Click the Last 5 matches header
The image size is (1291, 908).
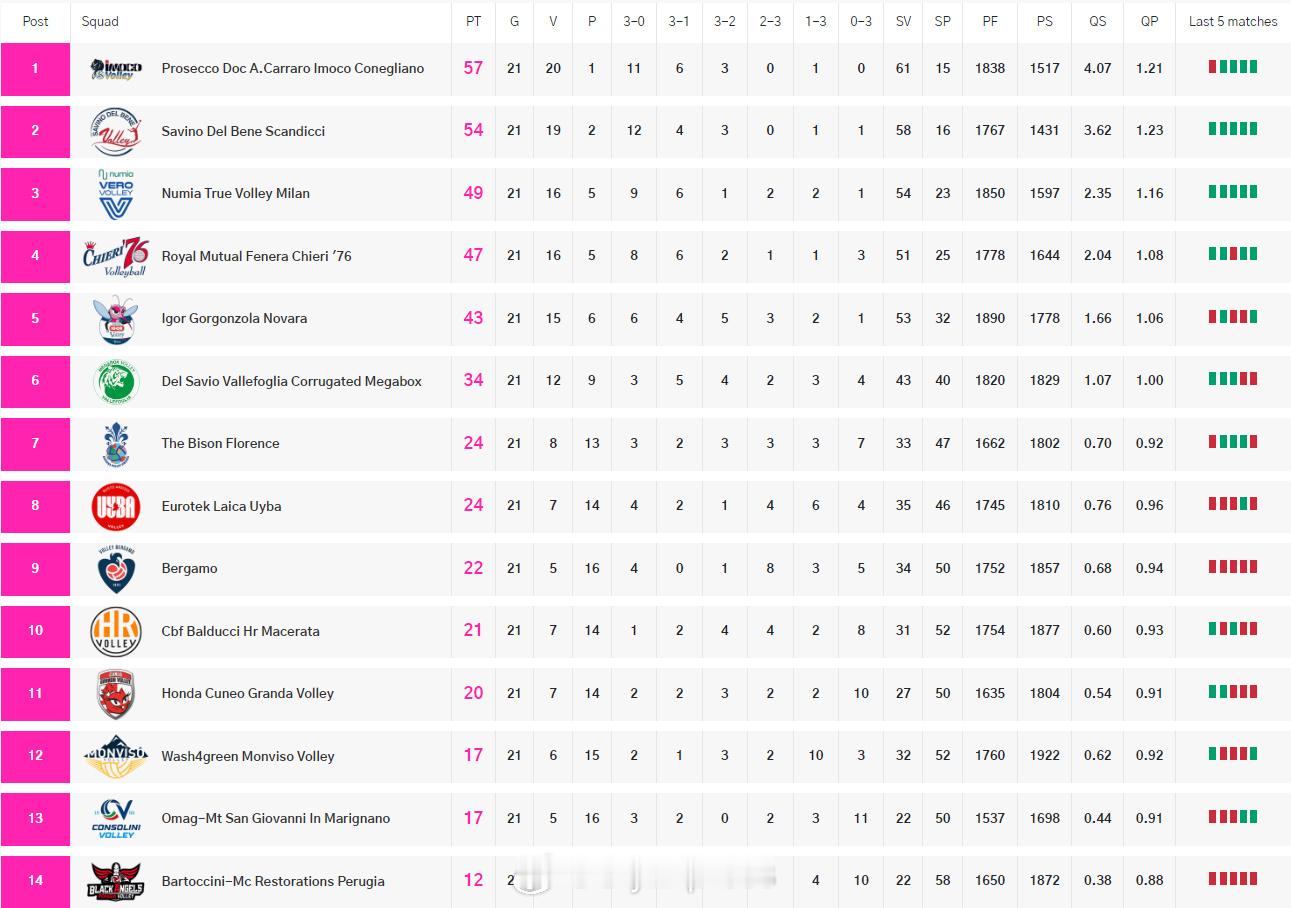[x=1233, y=21]
